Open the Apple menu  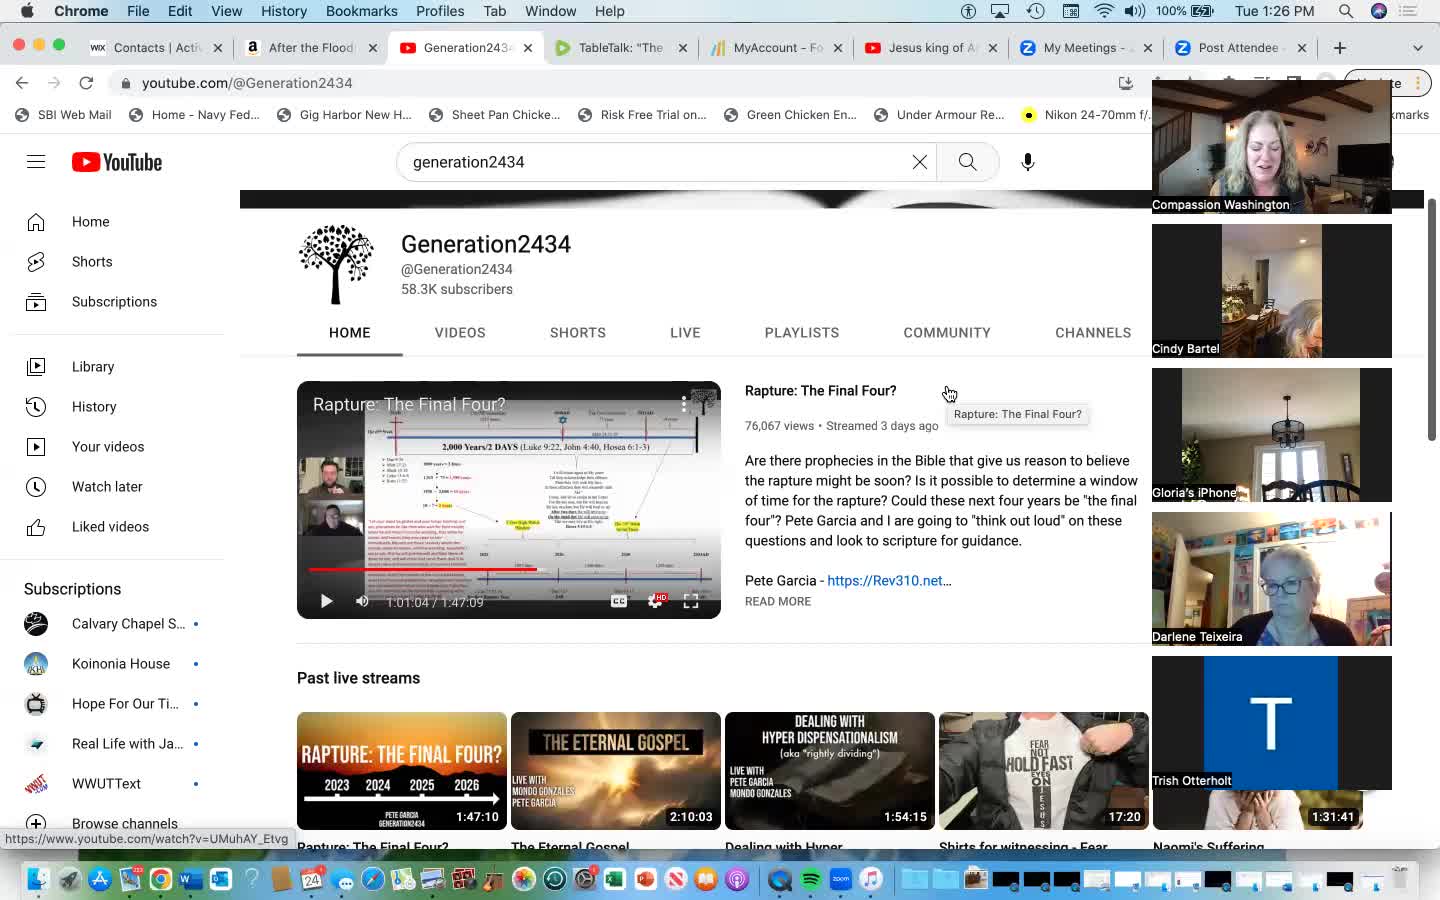pyautogui.click(x=27, y=11)
